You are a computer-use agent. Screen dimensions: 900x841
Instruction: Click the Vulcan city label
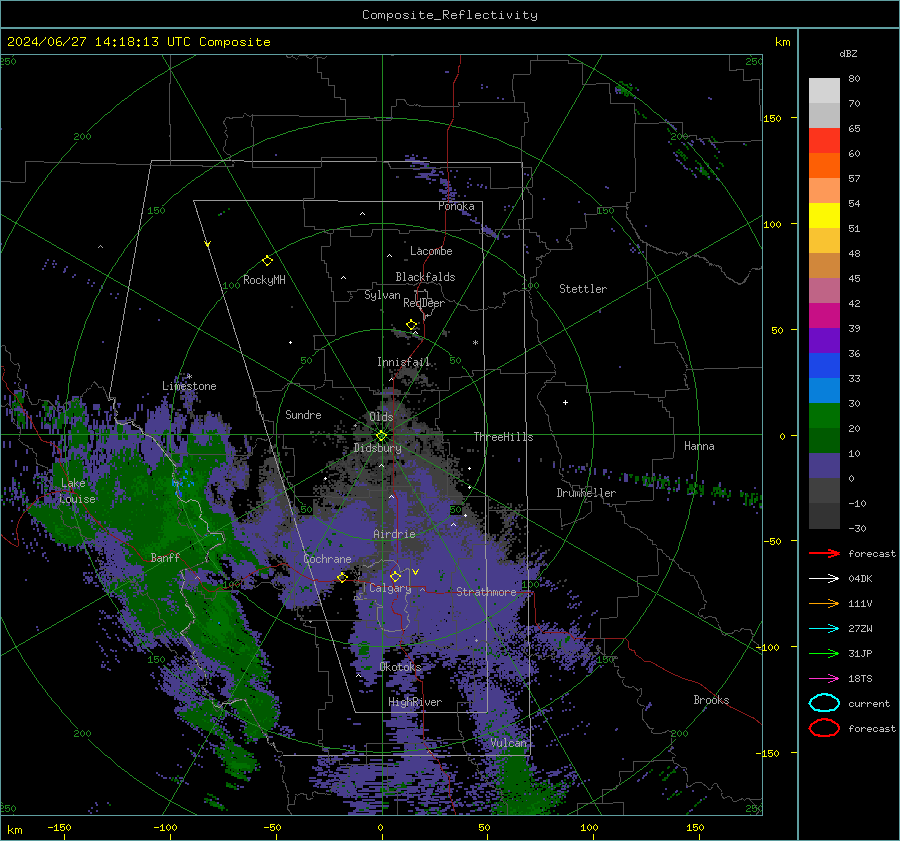pyautogui.click(x=509, y=743)
